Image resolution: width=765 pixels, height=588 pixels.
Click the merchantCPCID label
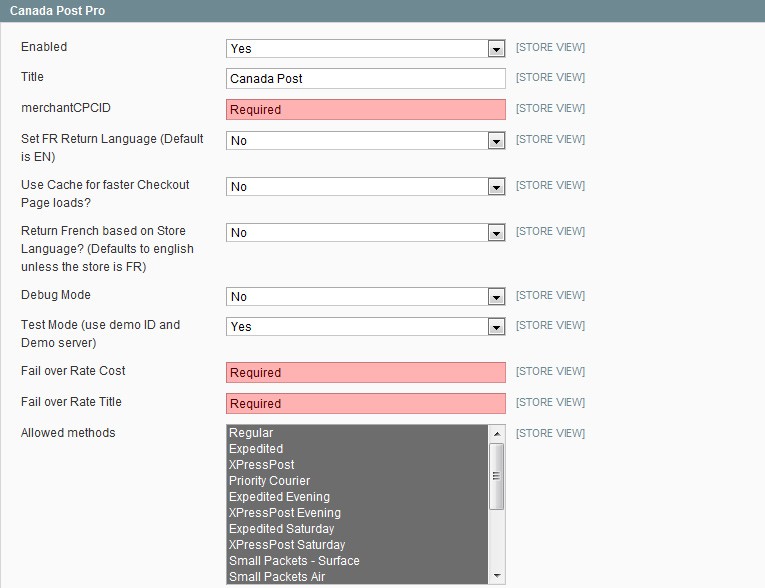click(x=66, y=108)
